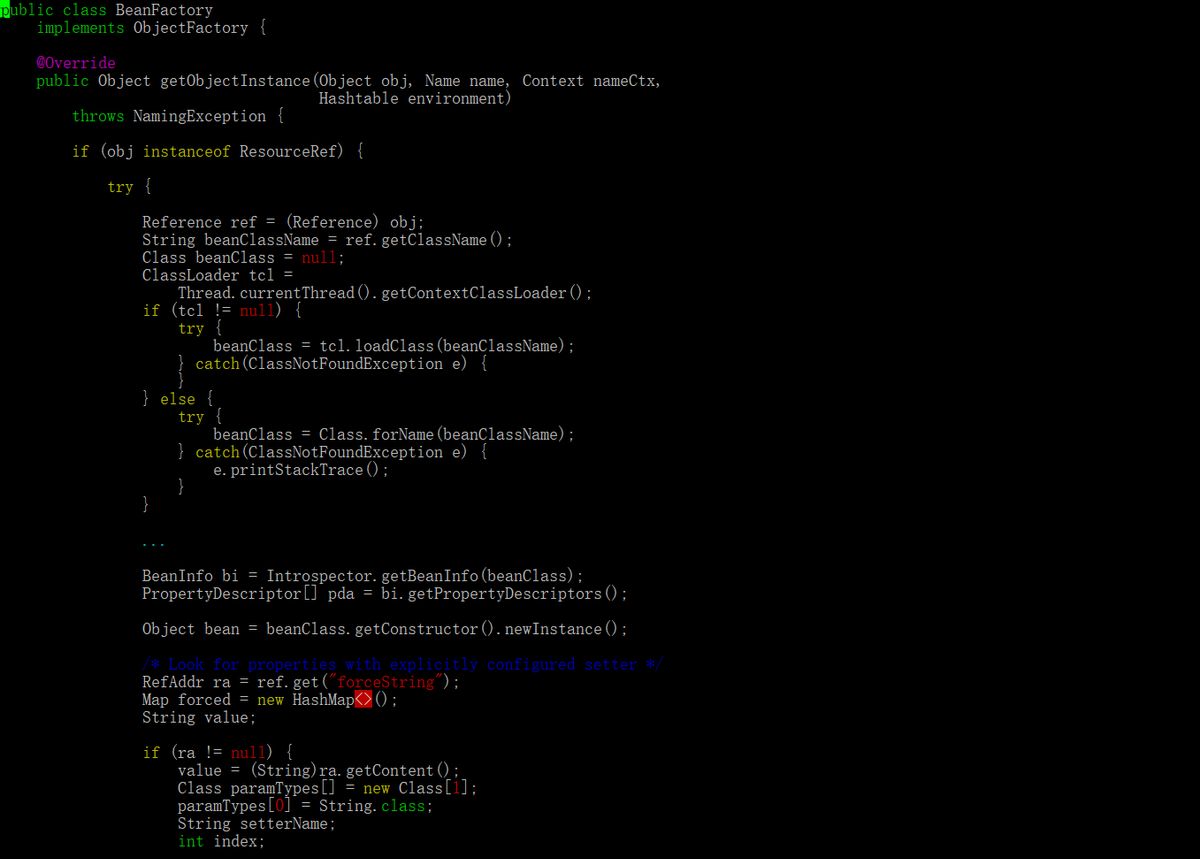Viewport: 1200px width, 859px height.
Task: Click the '@Override' annotation
Action: [76, 63]
